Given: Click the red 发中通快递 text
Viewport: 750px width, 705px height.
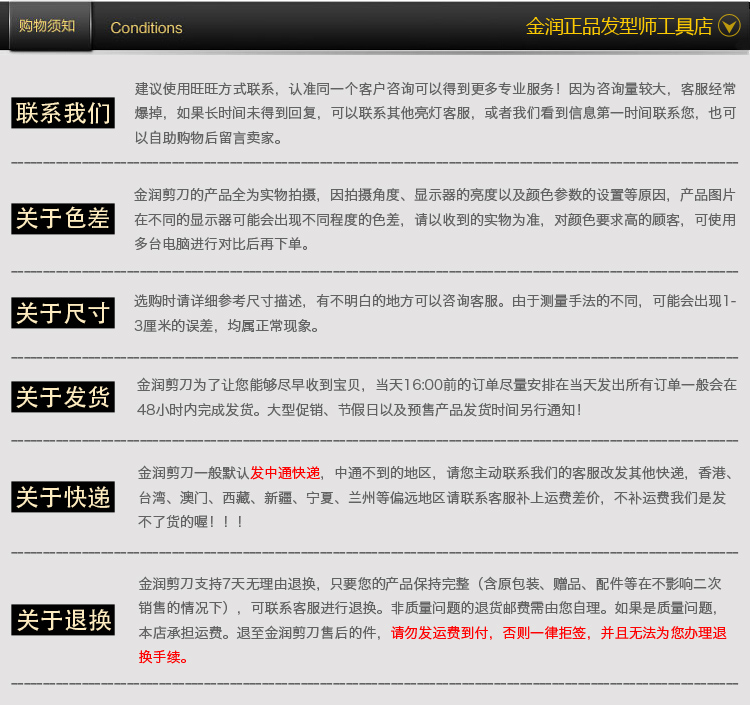Looking at the screenshot, I should (285, 473).
